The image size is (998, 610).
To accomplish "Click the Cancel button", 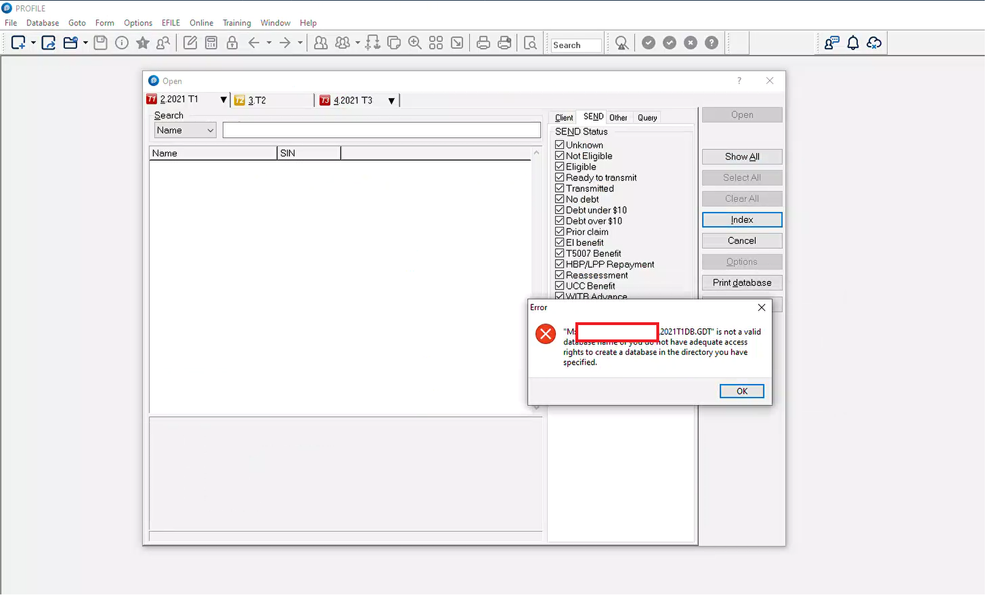I will click(x=742, y=241).
